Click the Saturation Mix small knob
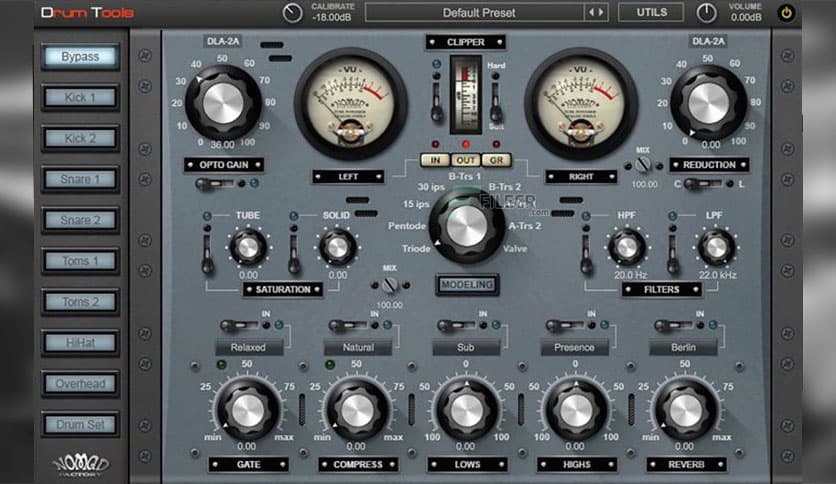This screenshot has width=836, height=484. [390, 285]
